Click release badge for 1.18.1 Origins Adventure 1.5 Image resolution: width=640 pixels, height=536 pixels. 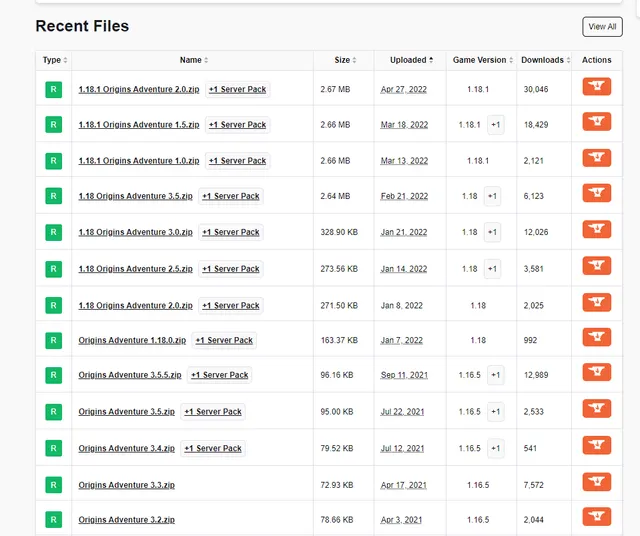53,125
